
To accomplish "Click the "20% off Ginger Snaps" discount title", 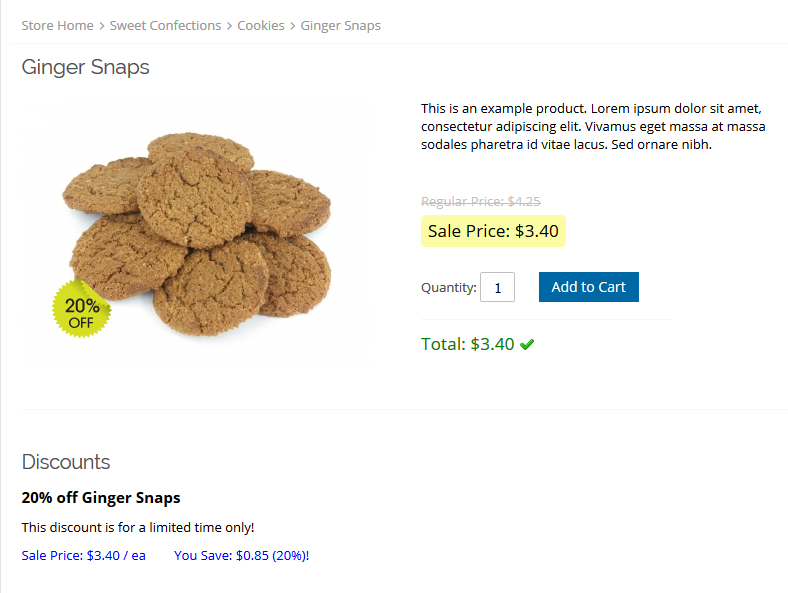I will tap(101, 498).
